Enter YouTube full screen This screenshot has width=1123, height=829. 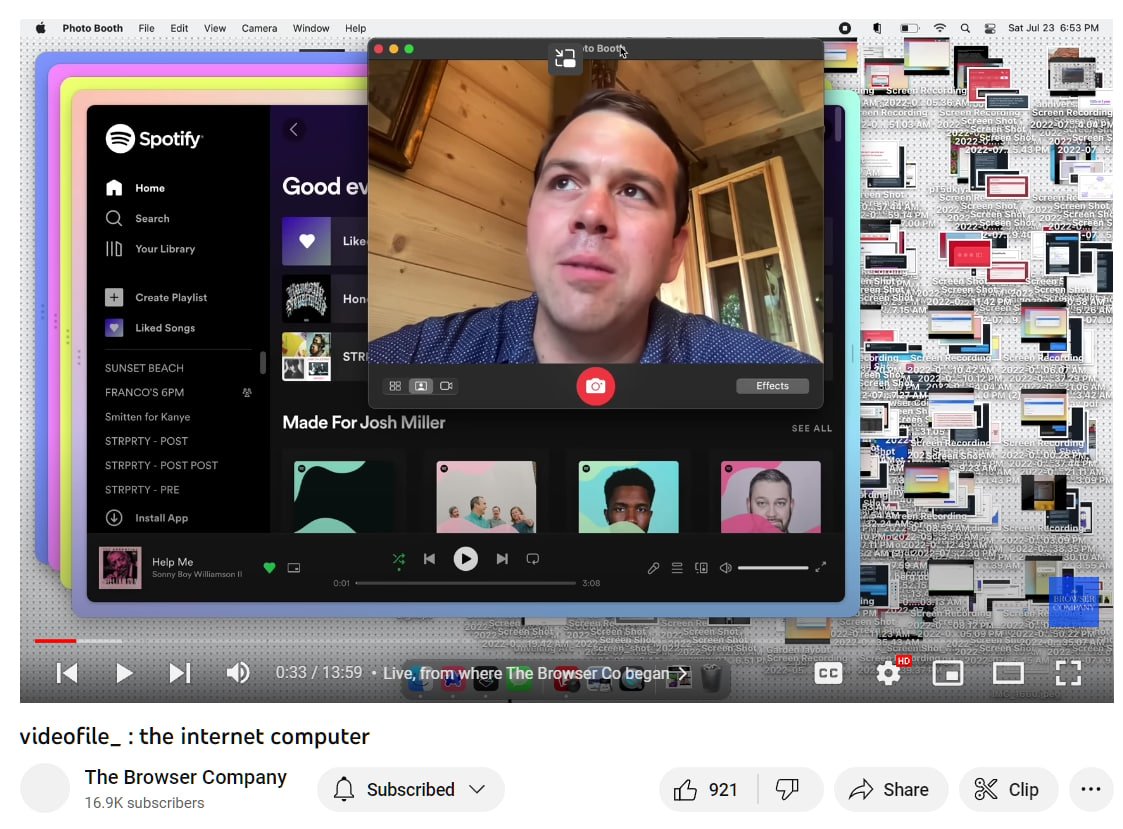(x=1068, y=673)
